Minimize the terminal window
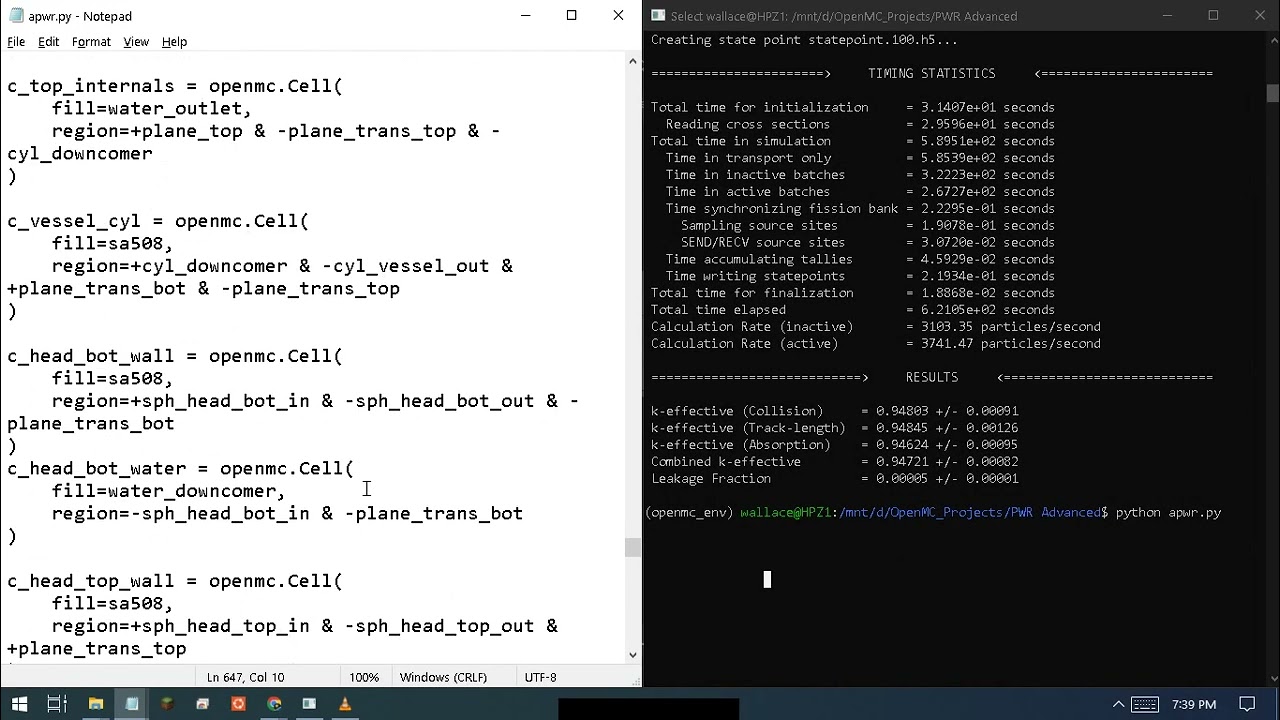 pyautogui.click(x=1167, y=16)
